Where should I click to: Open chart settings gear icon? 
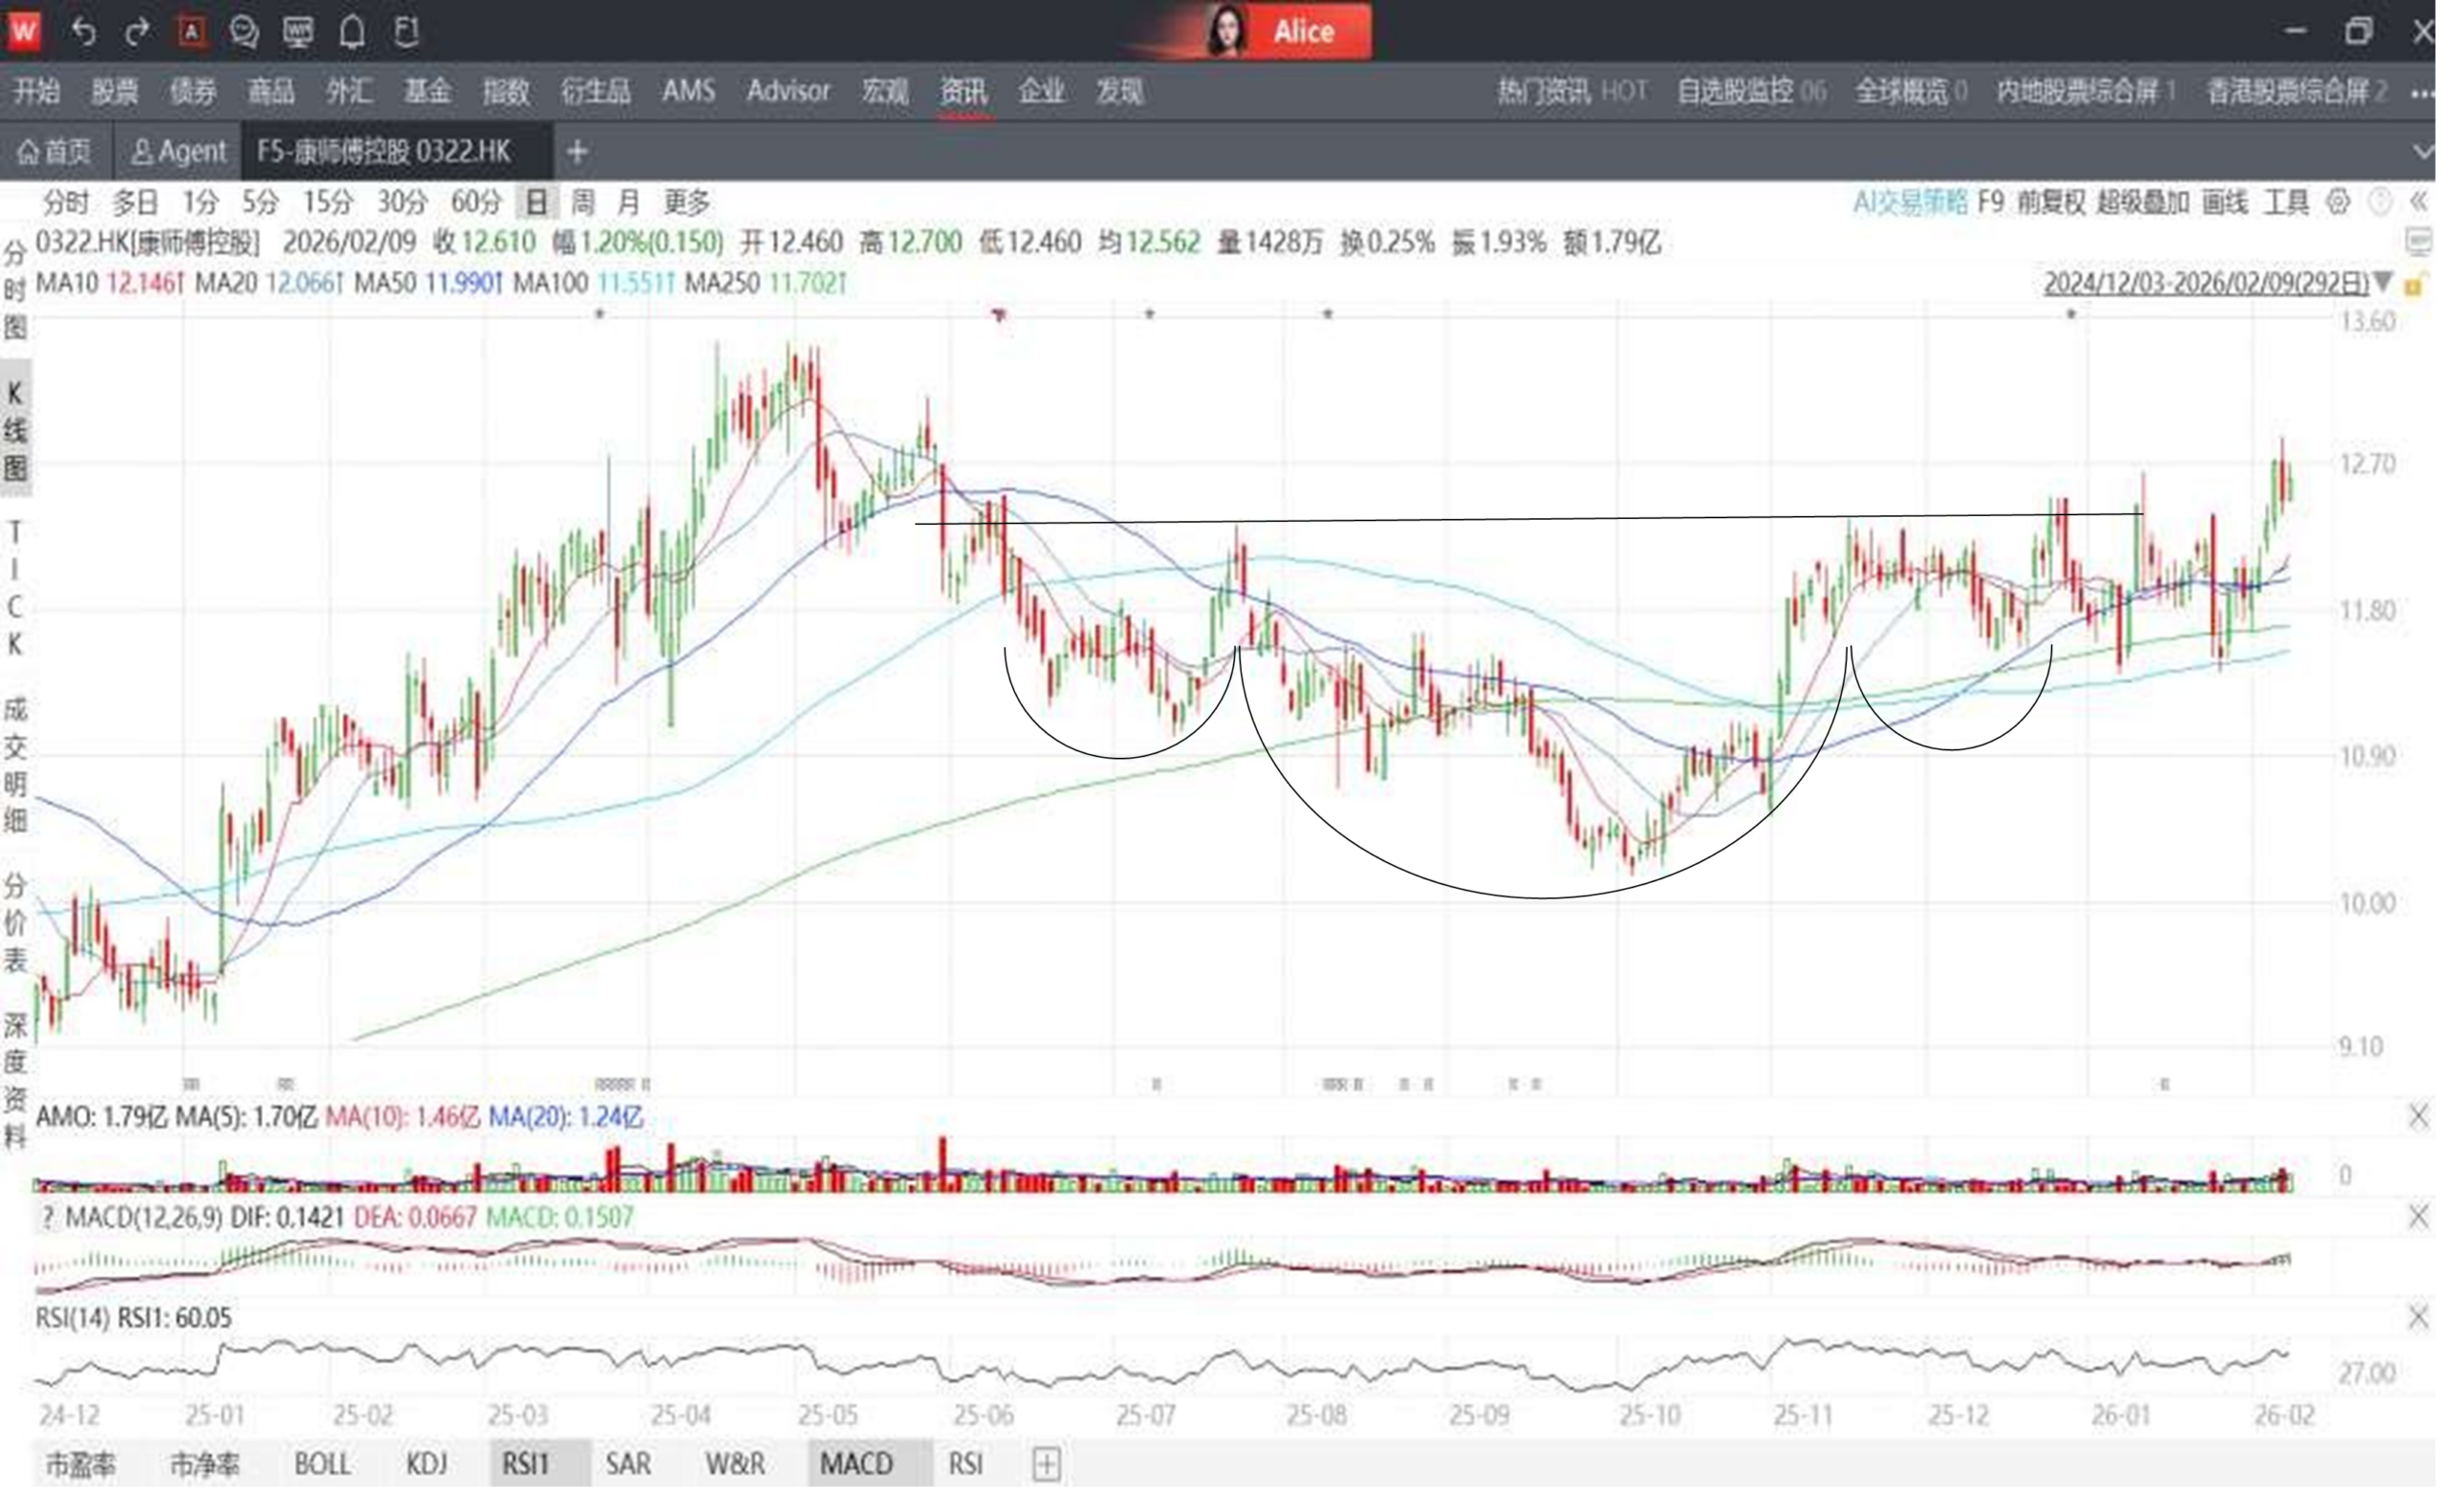2338,203
